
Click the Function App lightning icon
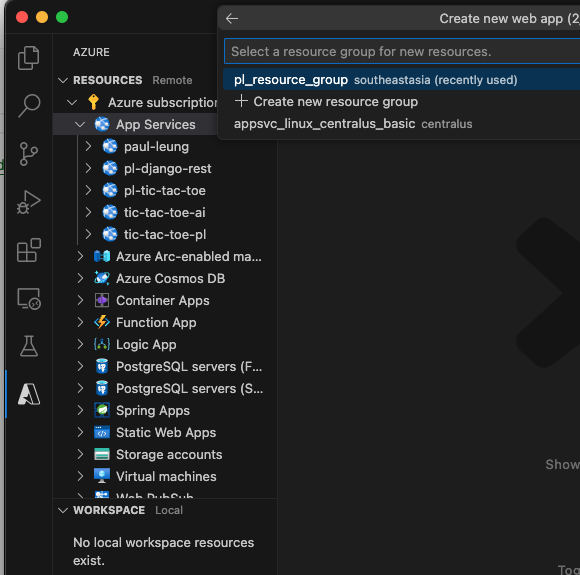pyautogui.click(x=102, y=322)
